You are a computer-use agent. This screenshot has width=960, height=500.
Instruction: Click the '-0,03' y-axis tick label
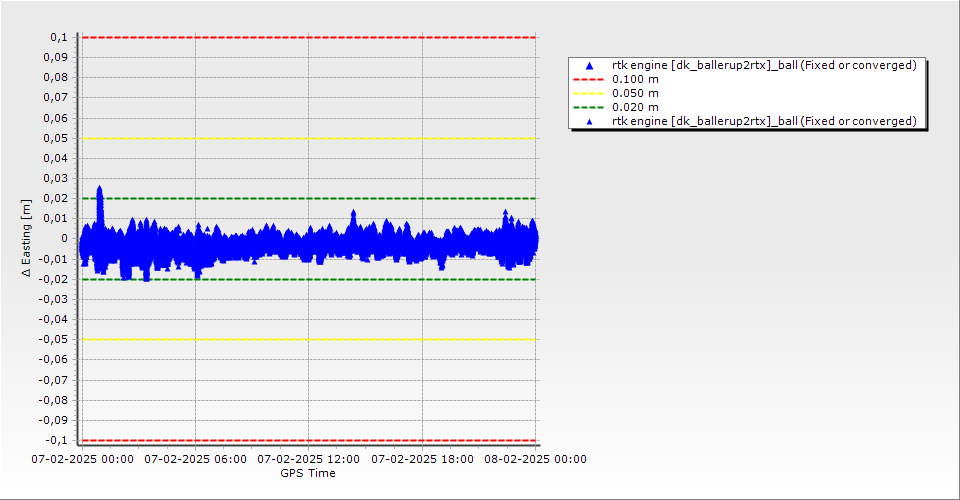[54, 299]
